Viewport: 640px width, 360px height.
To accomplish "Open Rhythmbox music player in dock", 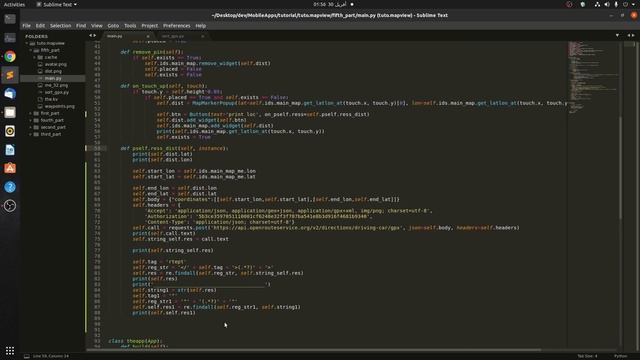I will click(x=10, y=131).
